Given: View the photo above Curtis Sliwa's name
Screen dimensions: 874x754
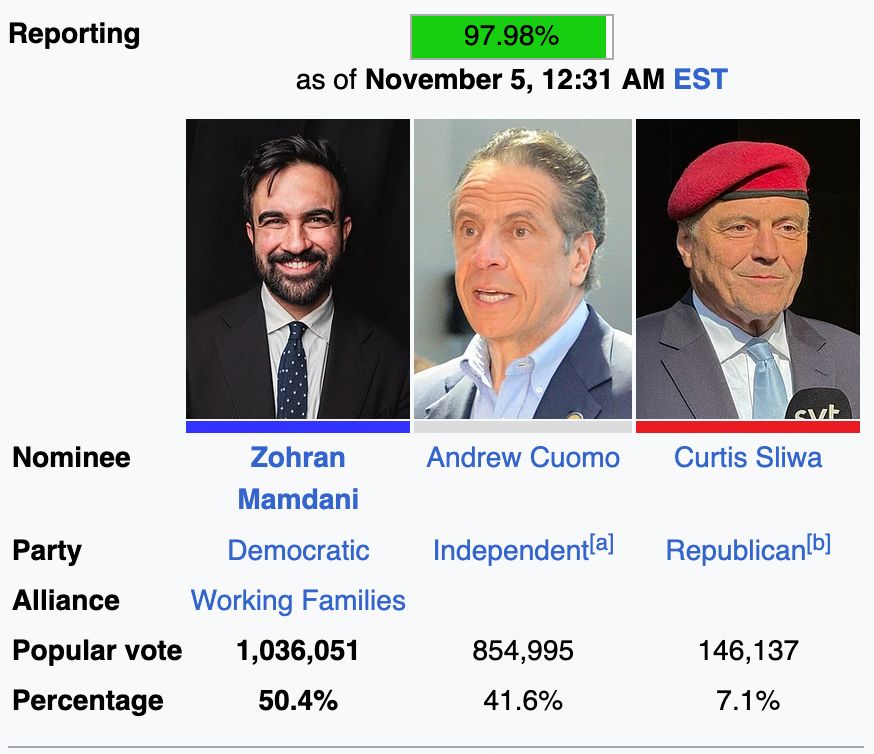Looking at the screenshot, I should coord(748,269).
